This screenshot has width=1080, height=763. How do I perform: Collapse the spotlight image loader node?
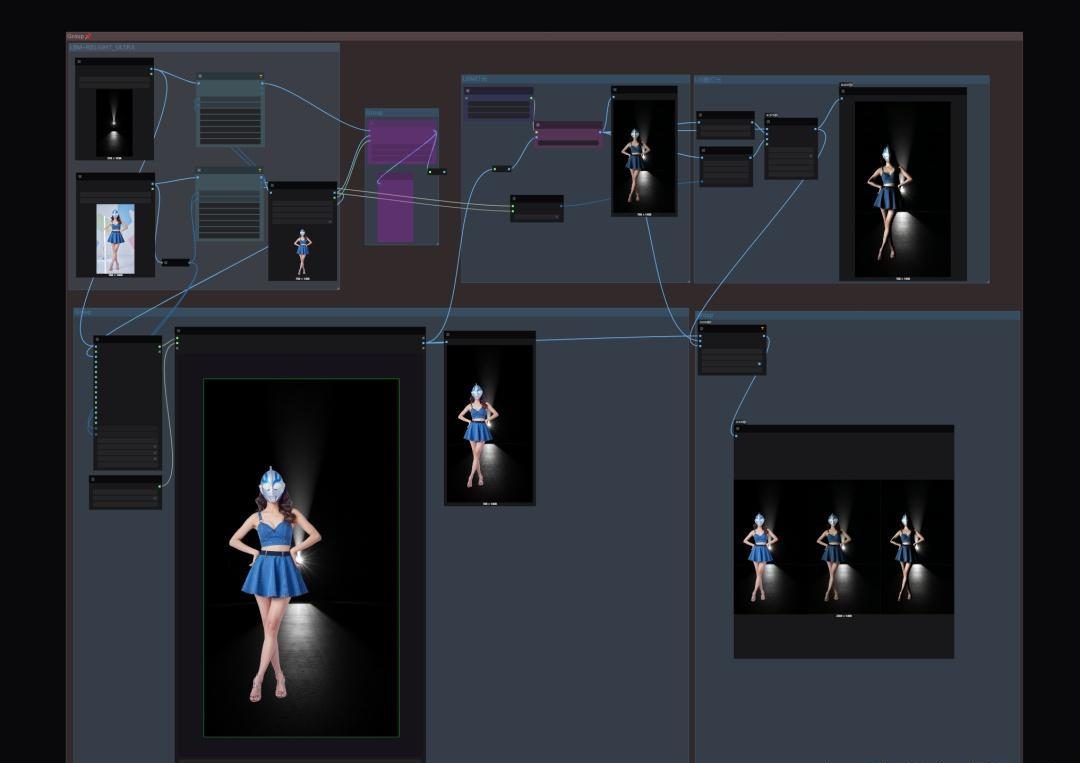pos(79,62)
